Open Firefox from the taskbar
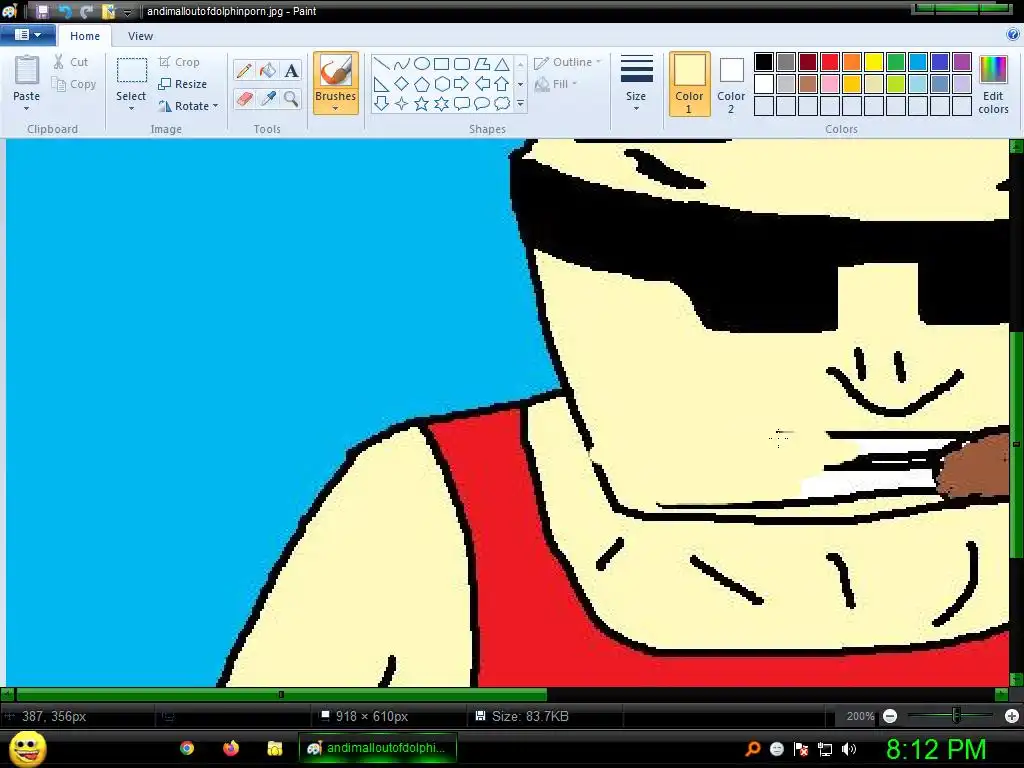Image resolution: width=1024 pixels, height=768 pixels. (x=231, y=748)
